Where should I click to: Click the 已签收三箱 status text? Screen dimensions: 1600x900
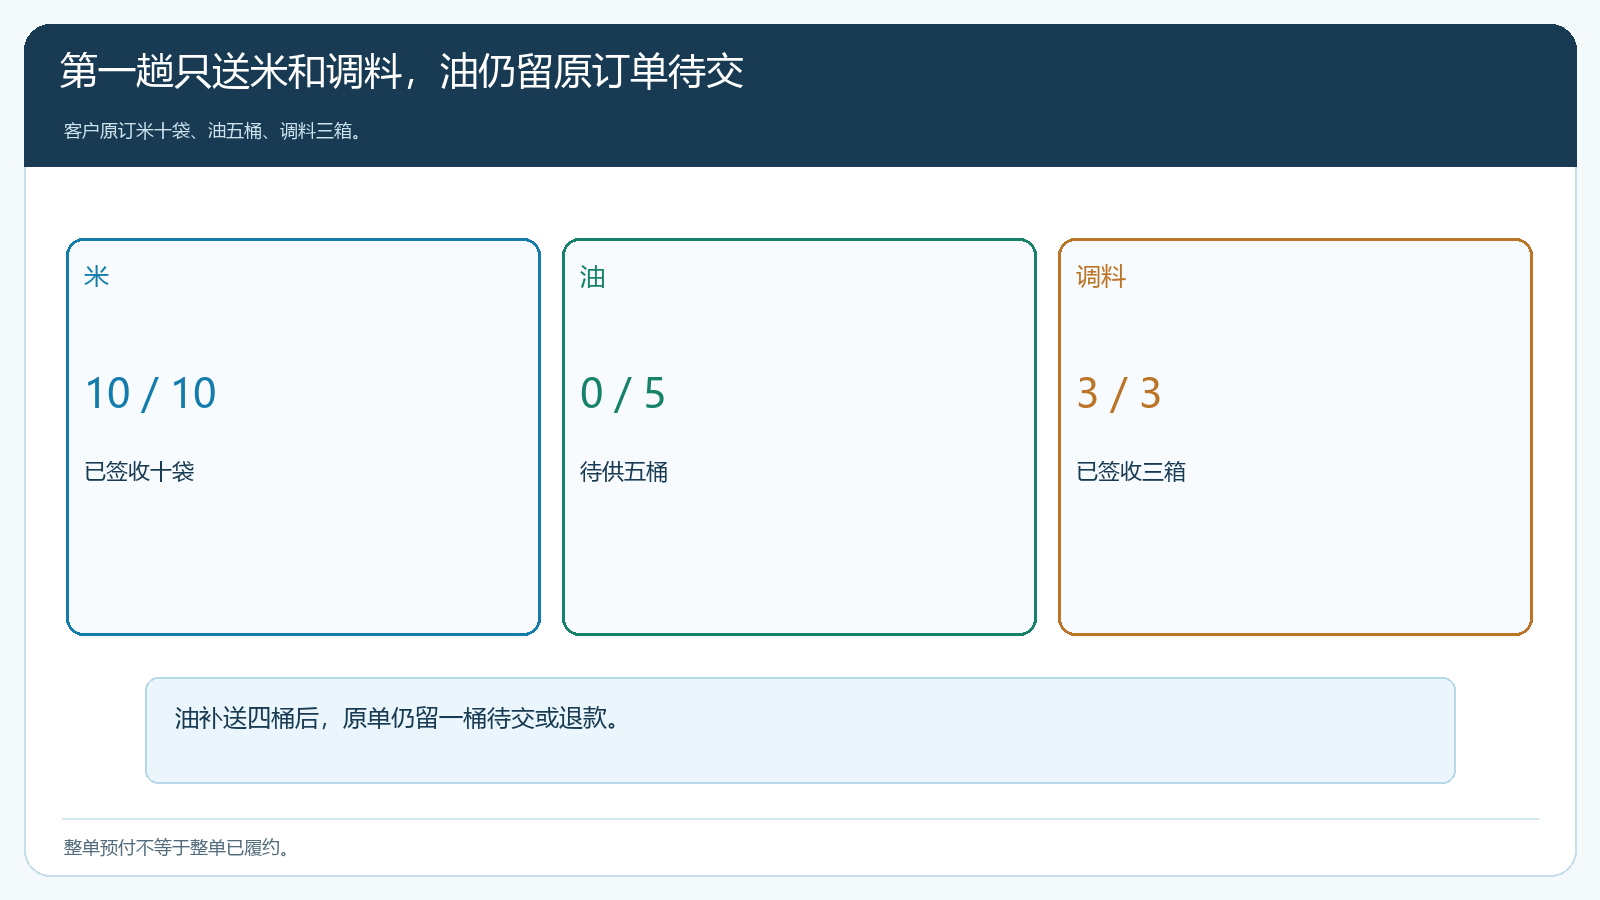1131,471
